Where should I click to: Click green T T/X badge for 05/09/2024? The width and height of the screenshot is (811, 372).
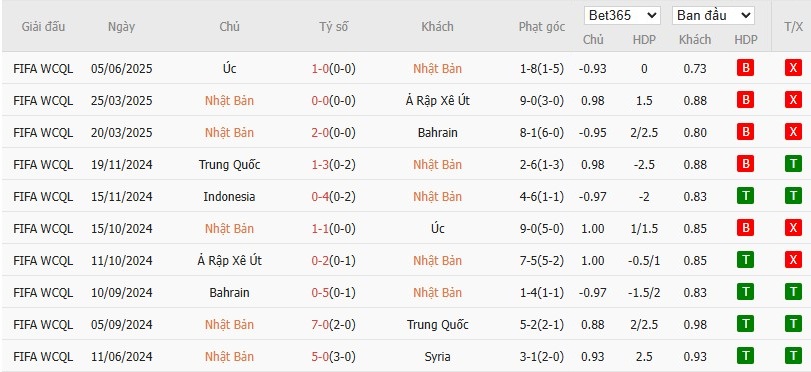(793, 324)
